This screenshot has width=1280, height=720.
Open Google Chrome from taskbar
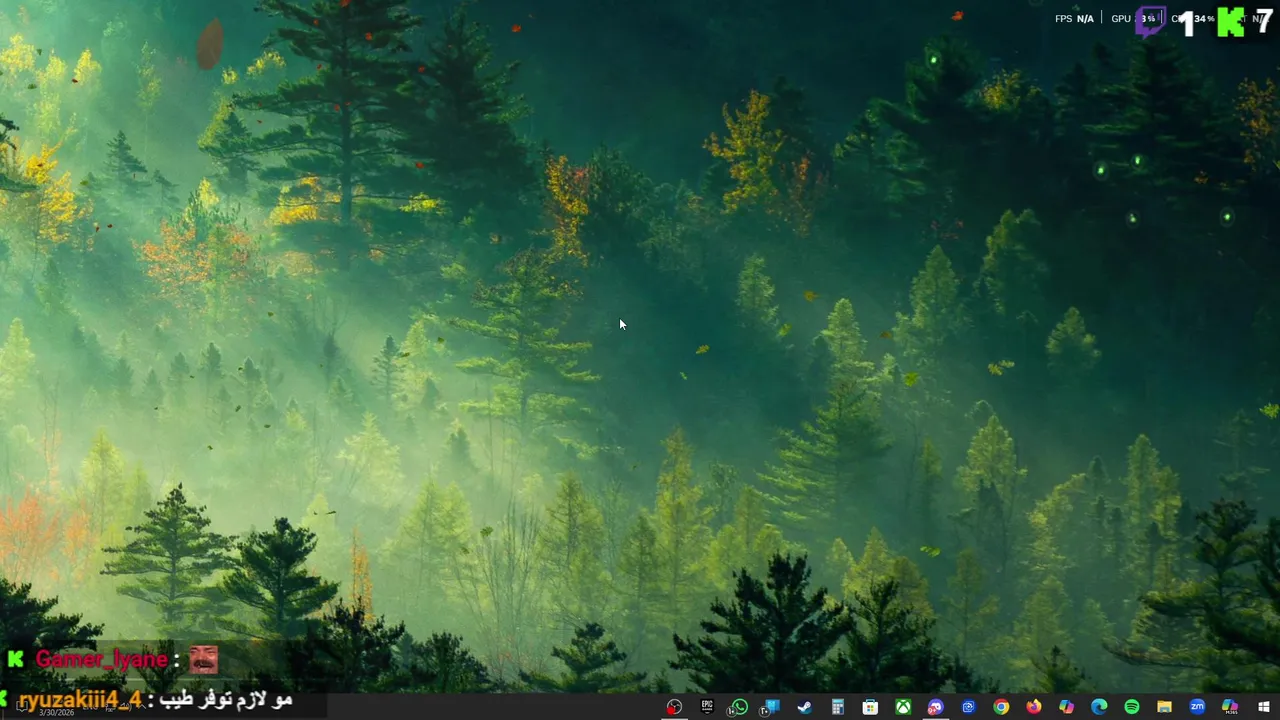[x=1001, y=707]
